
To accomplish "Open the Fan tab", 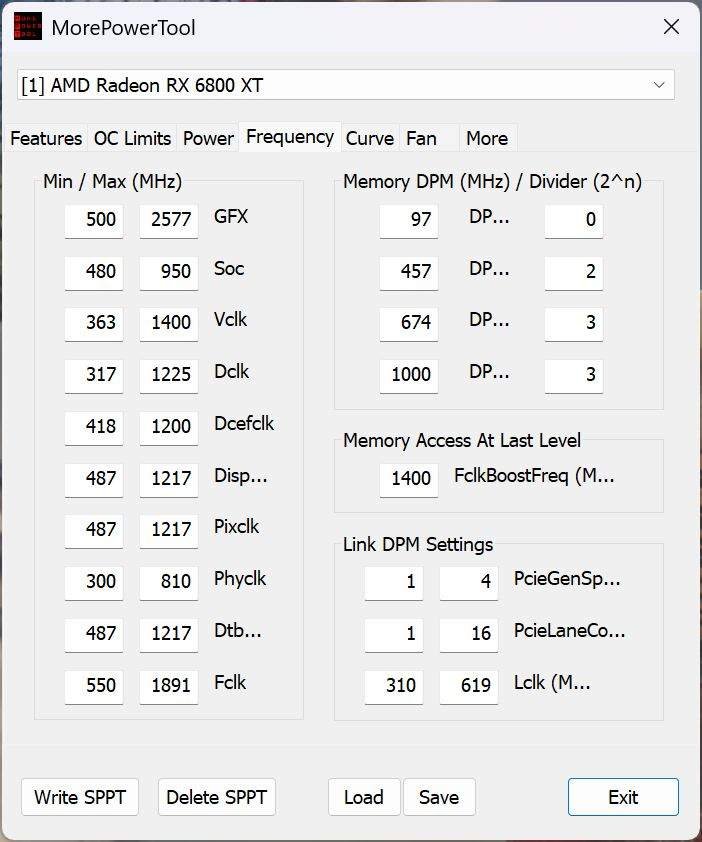I will click(x=421, y=138).
